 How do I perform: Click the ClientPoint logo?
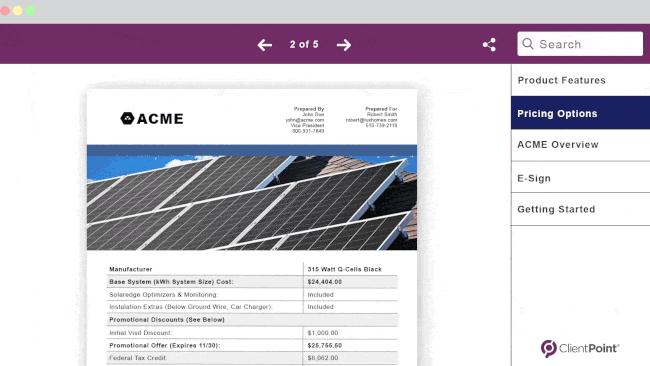tap(580, 348)
